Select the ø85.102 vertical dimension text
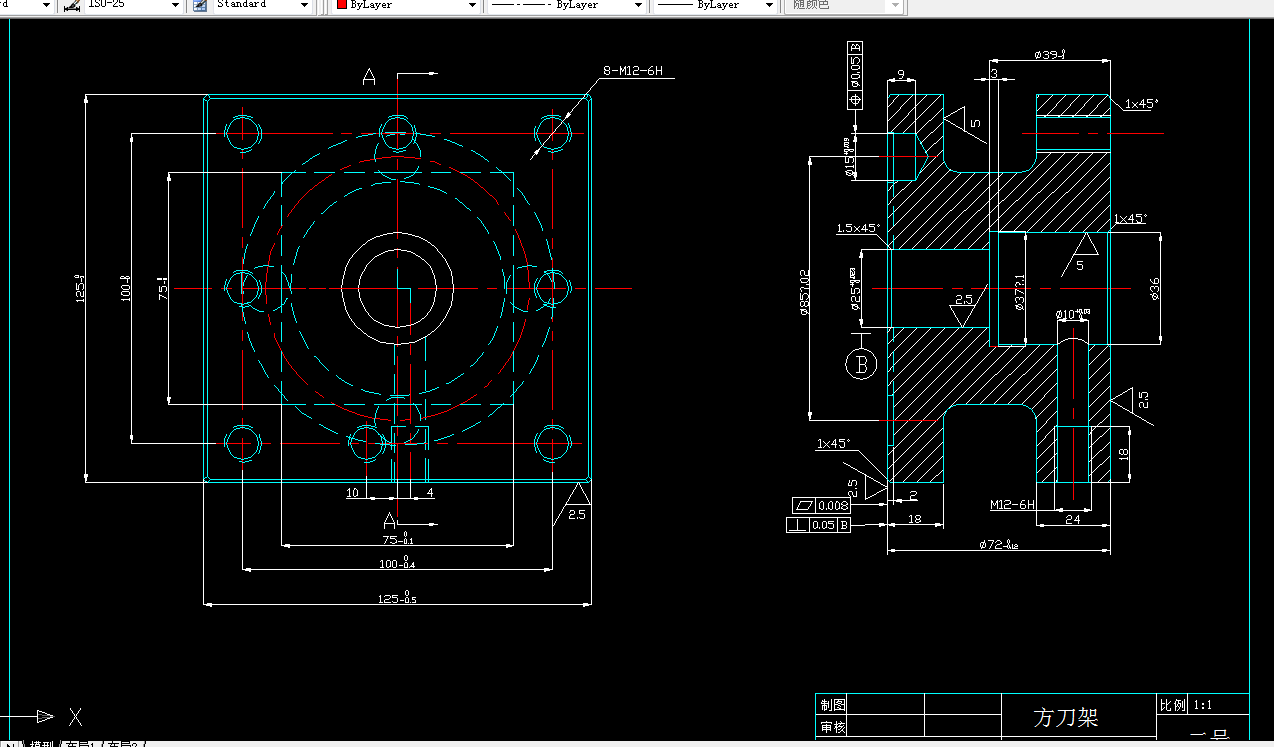This screenshot has height=747, width=1274. (x=804, y=292)
